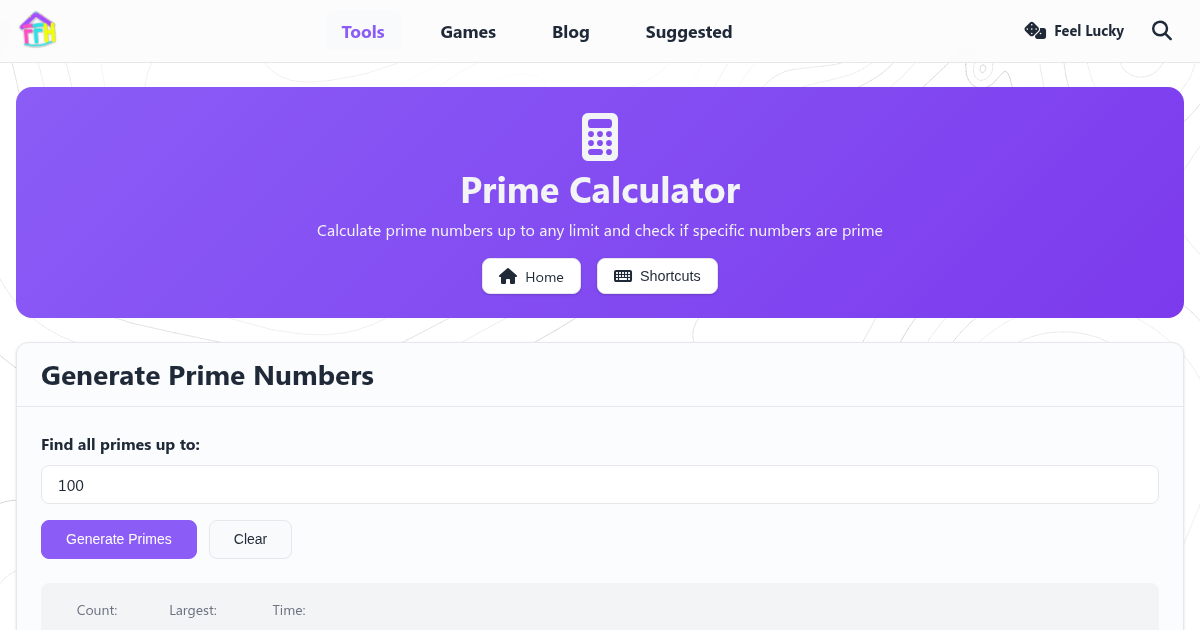Open the Suggested menu item
This screenshot has width=1200, height=630.
[689, 32]
